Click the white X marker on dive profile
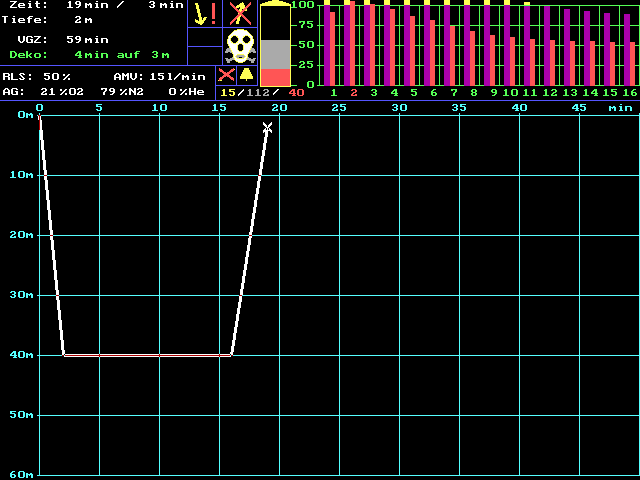The image size is (640, 480). [x=267, y=127]
